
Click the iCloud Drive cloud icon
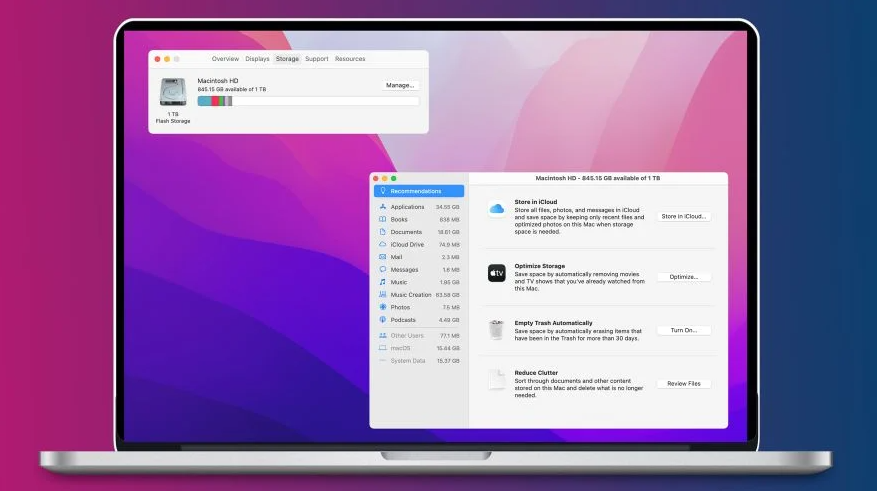(x=382, y=244)
